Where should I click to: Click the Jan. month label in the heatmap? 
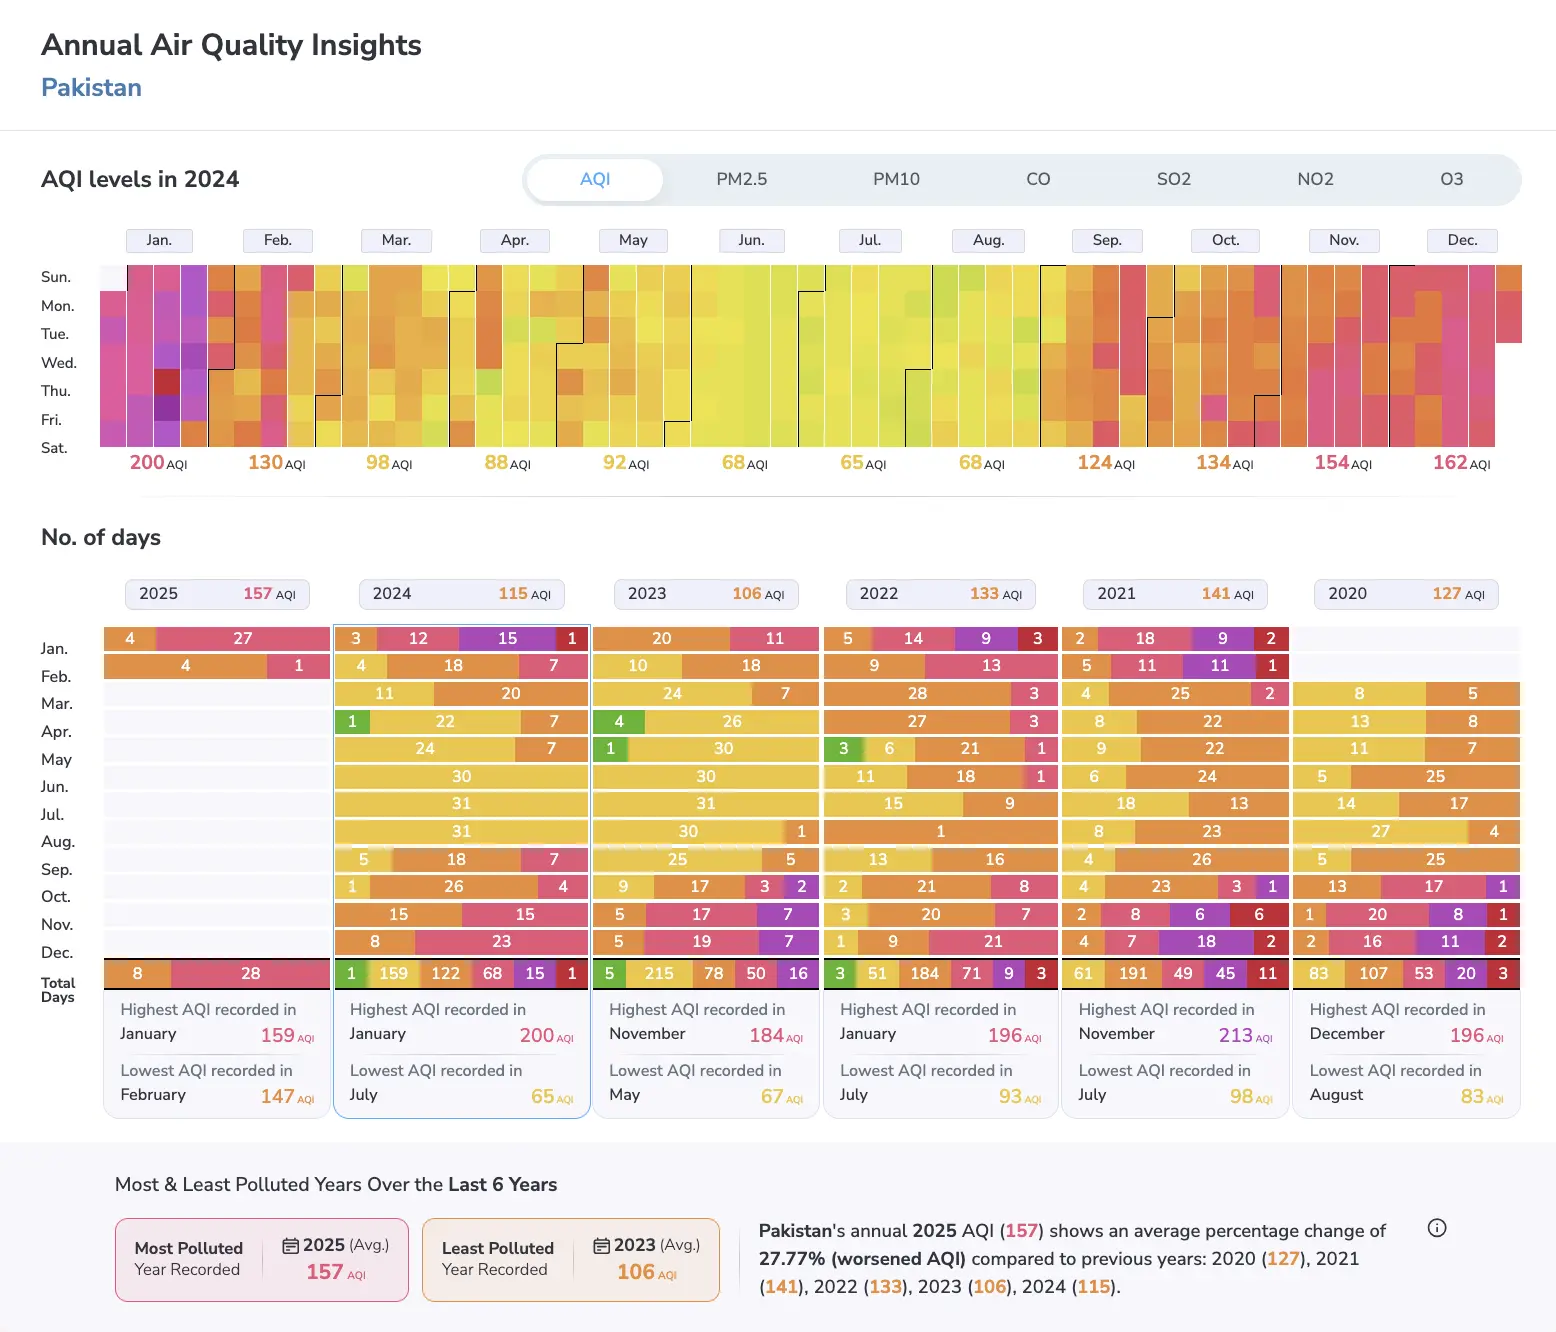click(x=159, y=240)
